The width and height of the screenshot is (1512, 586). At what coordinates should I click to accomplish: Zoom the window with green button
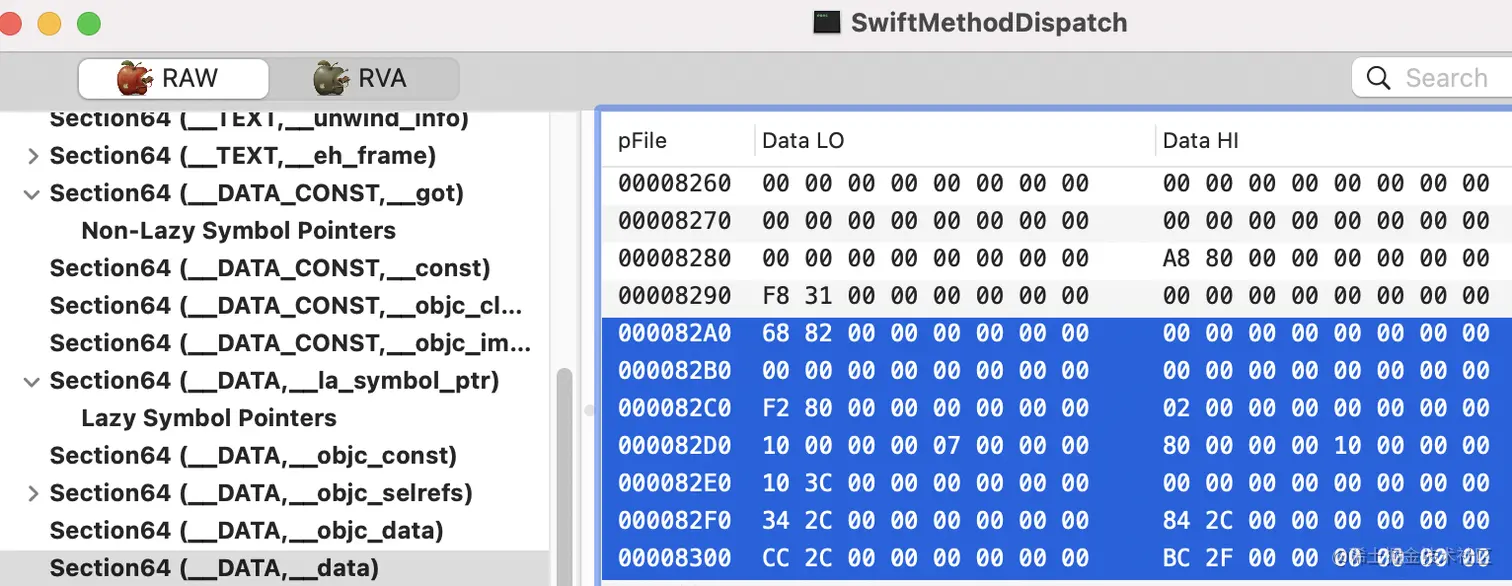(89, 23)
